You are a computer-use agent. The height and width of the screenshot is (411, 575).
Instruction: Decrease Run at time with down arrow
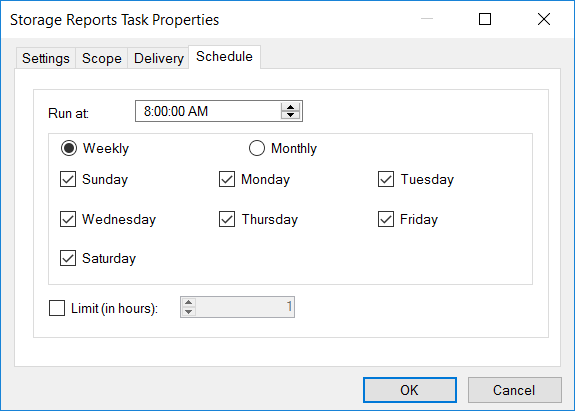[290, 115]
